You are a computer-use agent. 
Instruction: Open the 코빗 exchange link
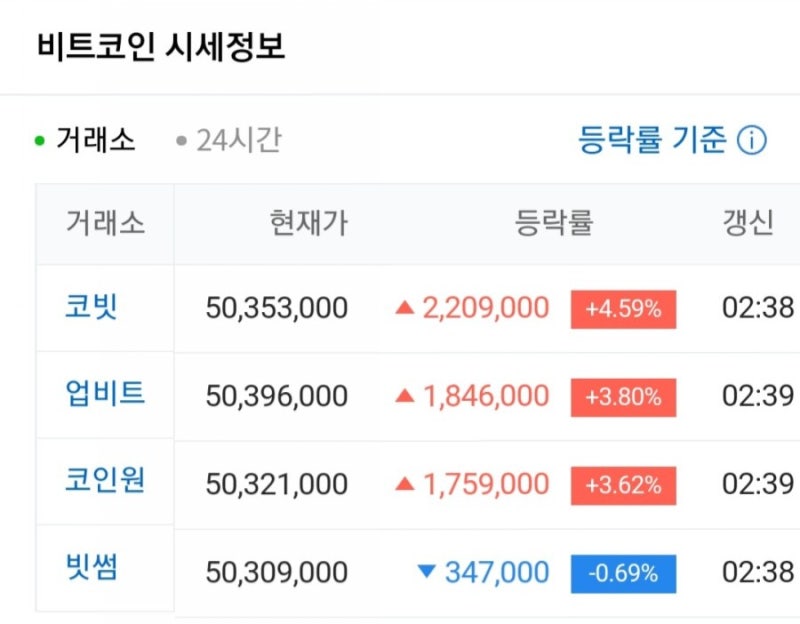point(92,306)
